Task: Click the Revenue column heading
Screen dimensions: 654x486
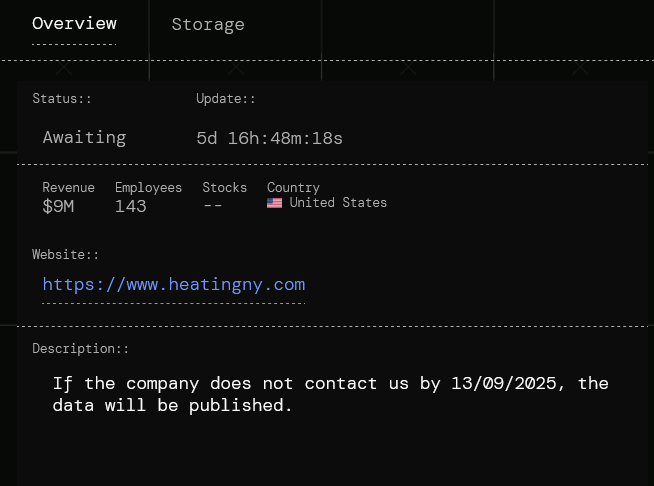Action: pyautogui.click(x=68, y=187)
